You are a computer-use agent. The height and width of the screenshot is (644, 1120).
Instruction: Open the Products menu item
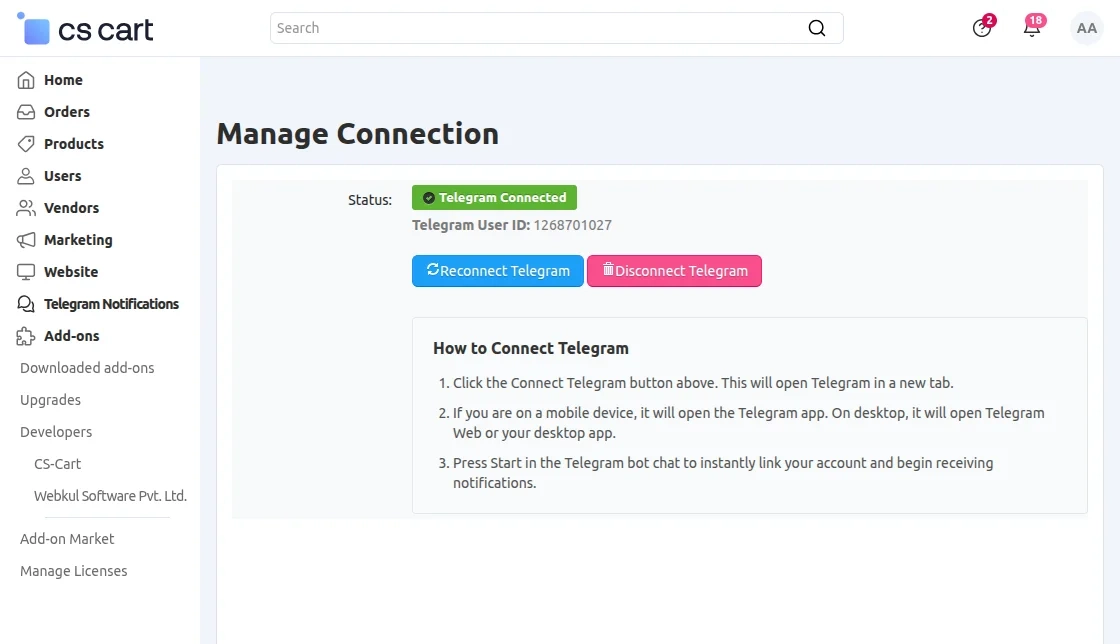74,144
